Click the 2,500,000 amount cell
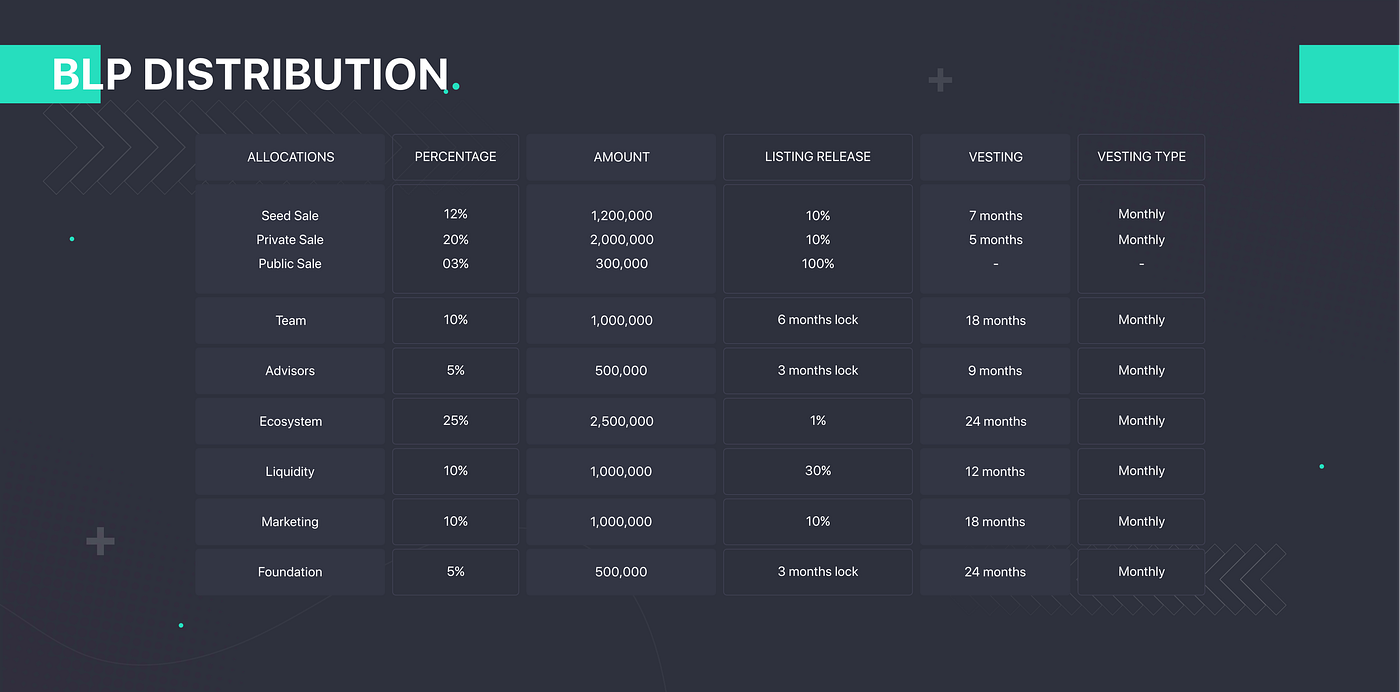The image size is (1400, 692). [x=621, y=422]
